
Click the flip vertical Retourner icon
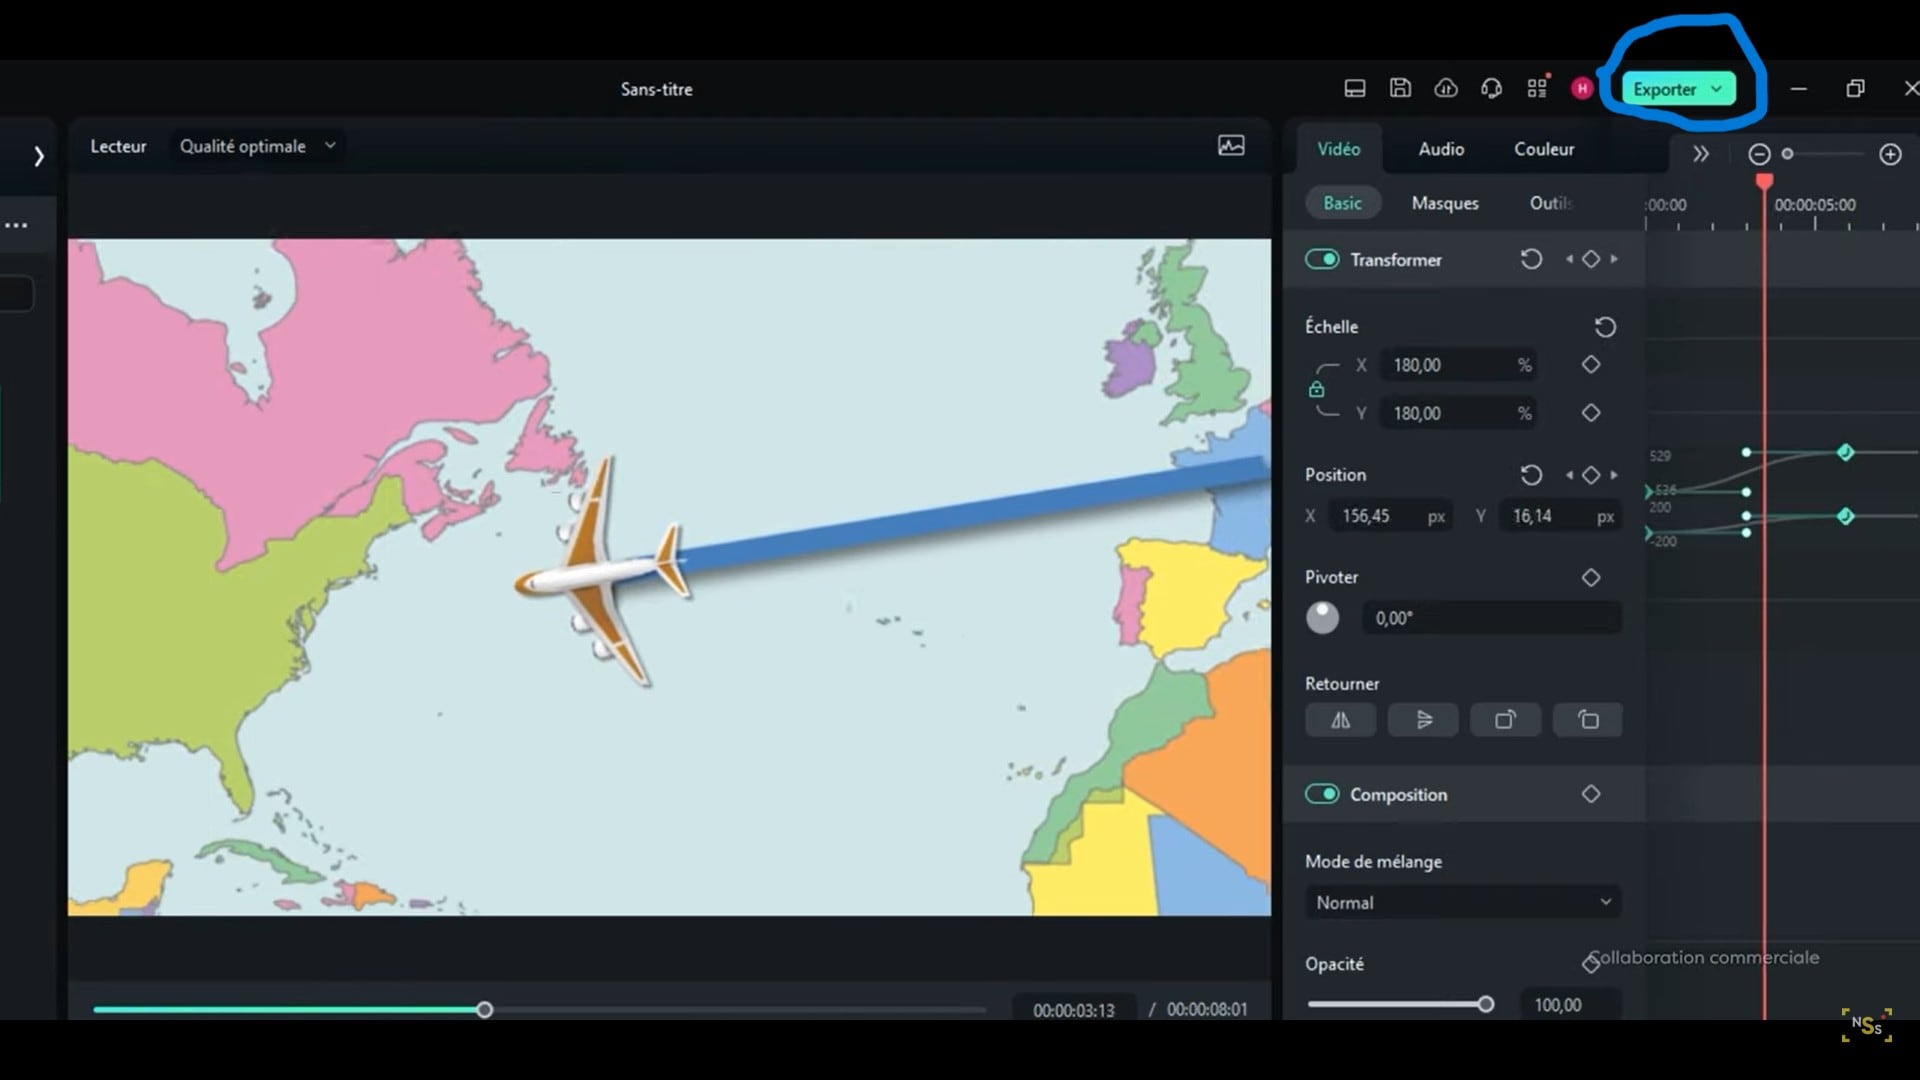click(1423, 720)
